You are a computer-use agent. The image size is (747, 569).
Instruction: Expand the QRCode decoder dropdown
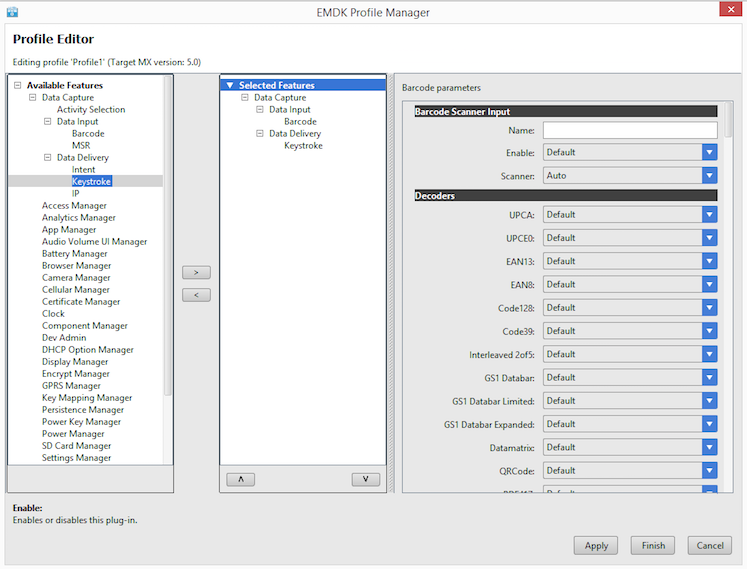pyautogui.click(x=709, y=470)
